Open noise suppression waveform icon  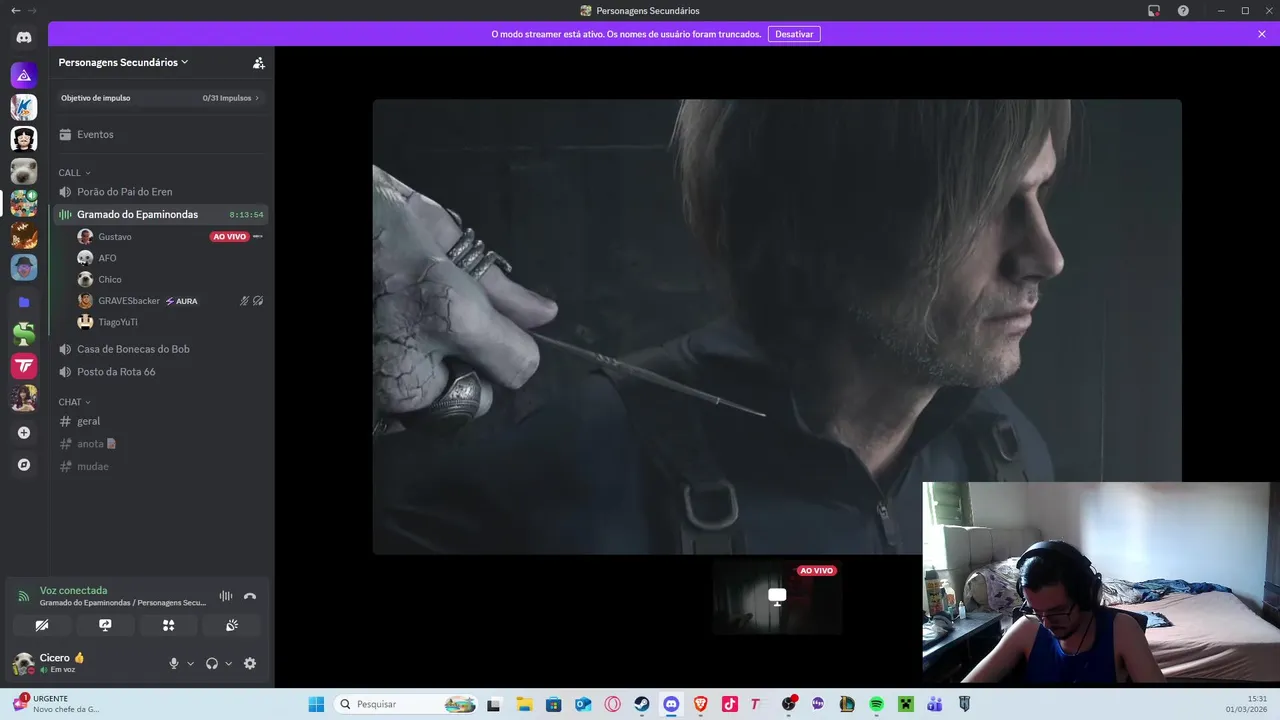pos(226,596)
